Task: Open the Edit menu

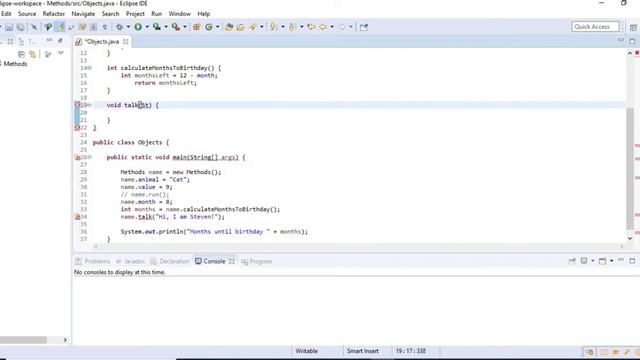Action: 6,13
